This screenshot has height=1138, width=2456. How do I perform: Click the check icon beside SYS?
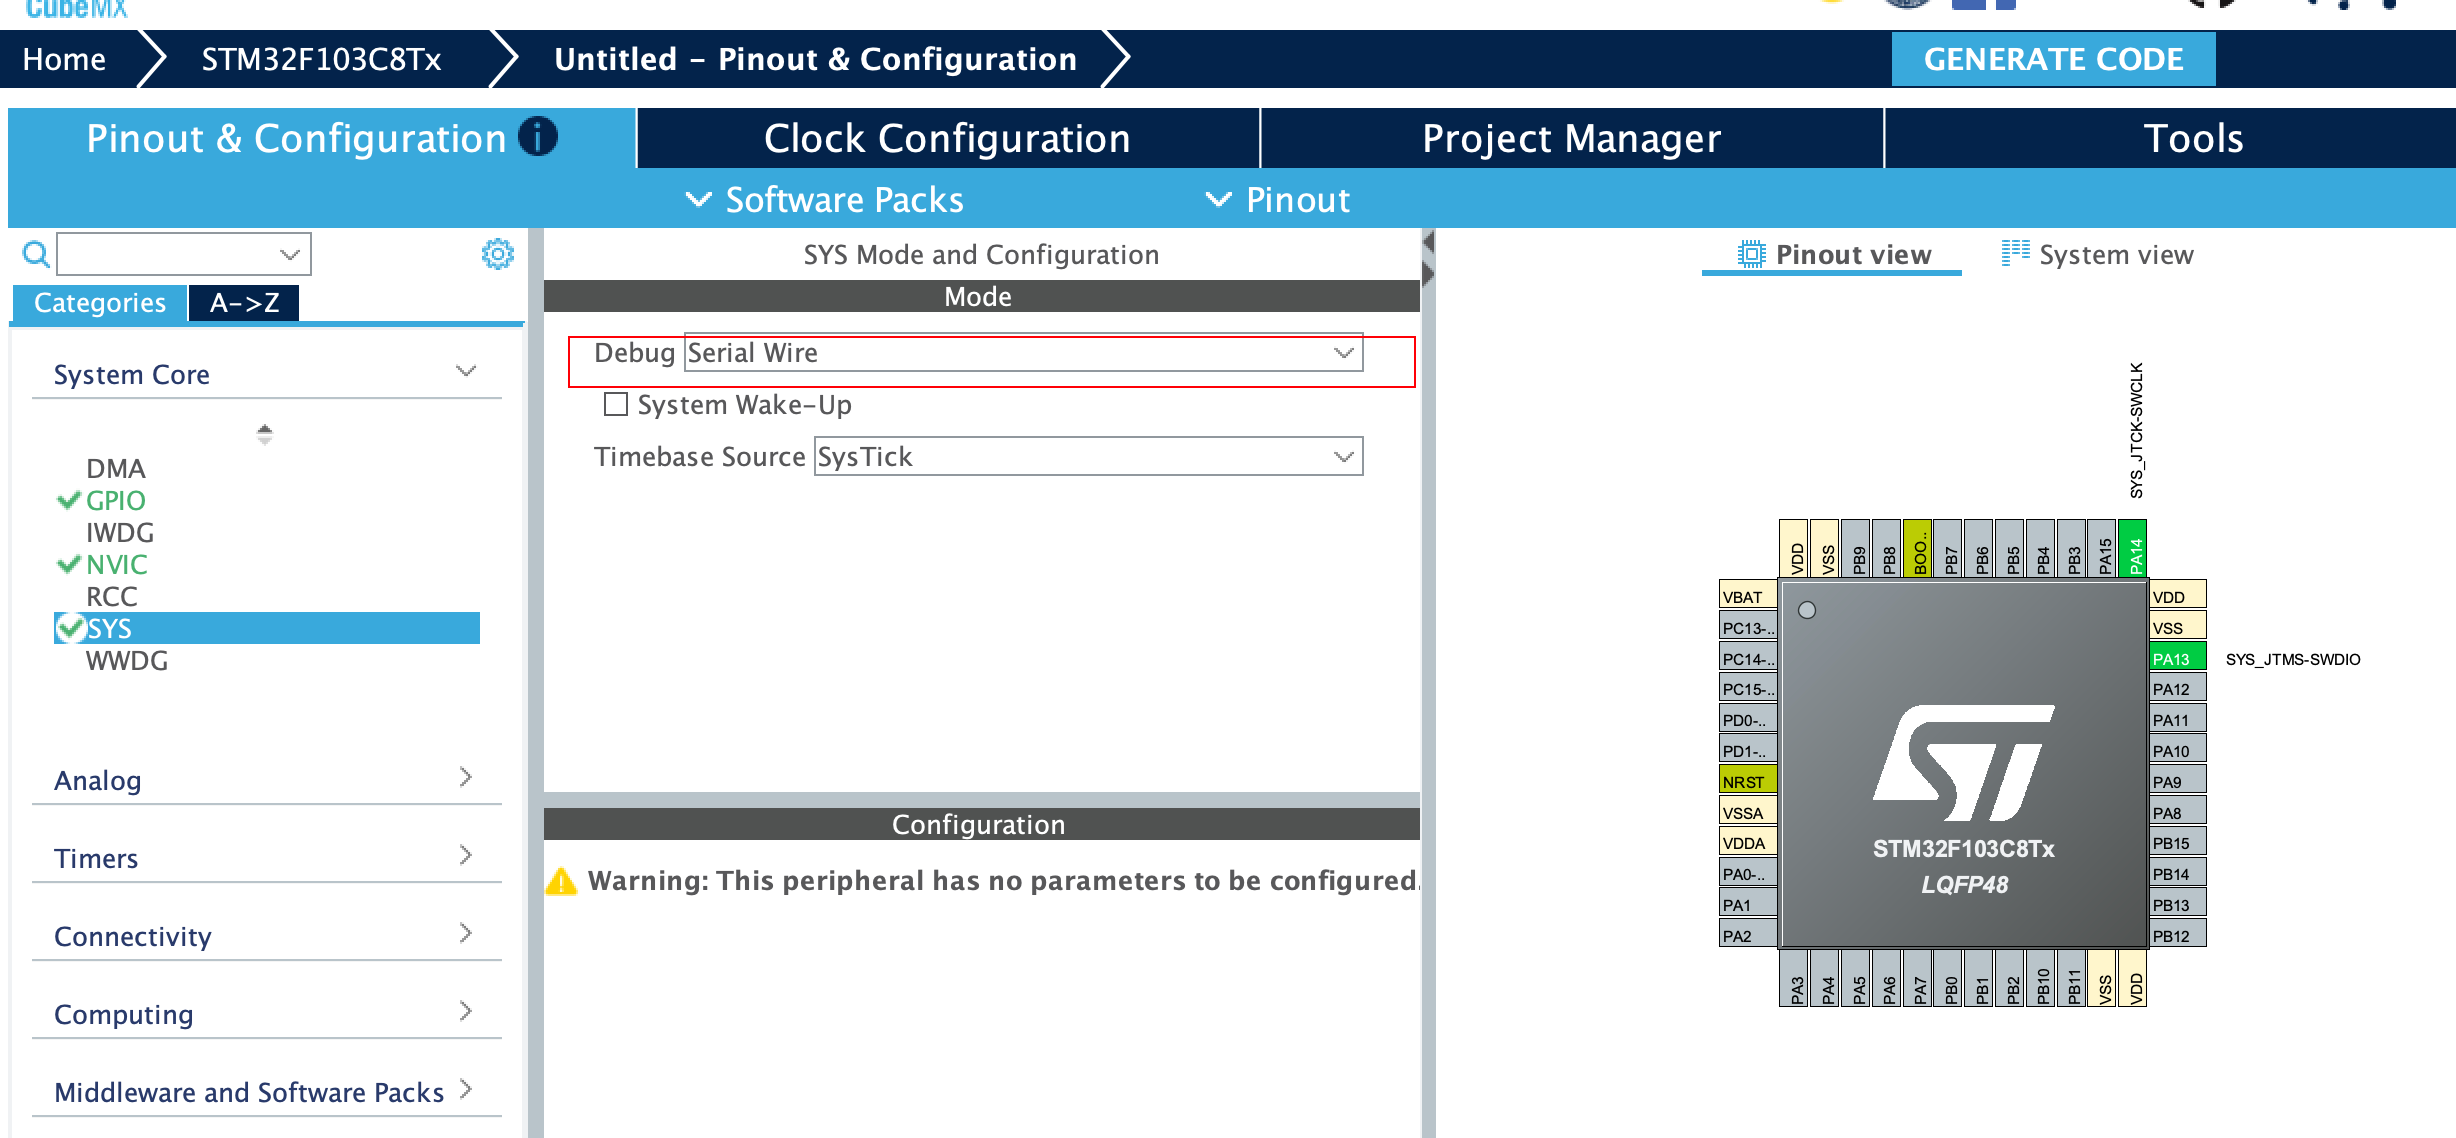[70, 628]
